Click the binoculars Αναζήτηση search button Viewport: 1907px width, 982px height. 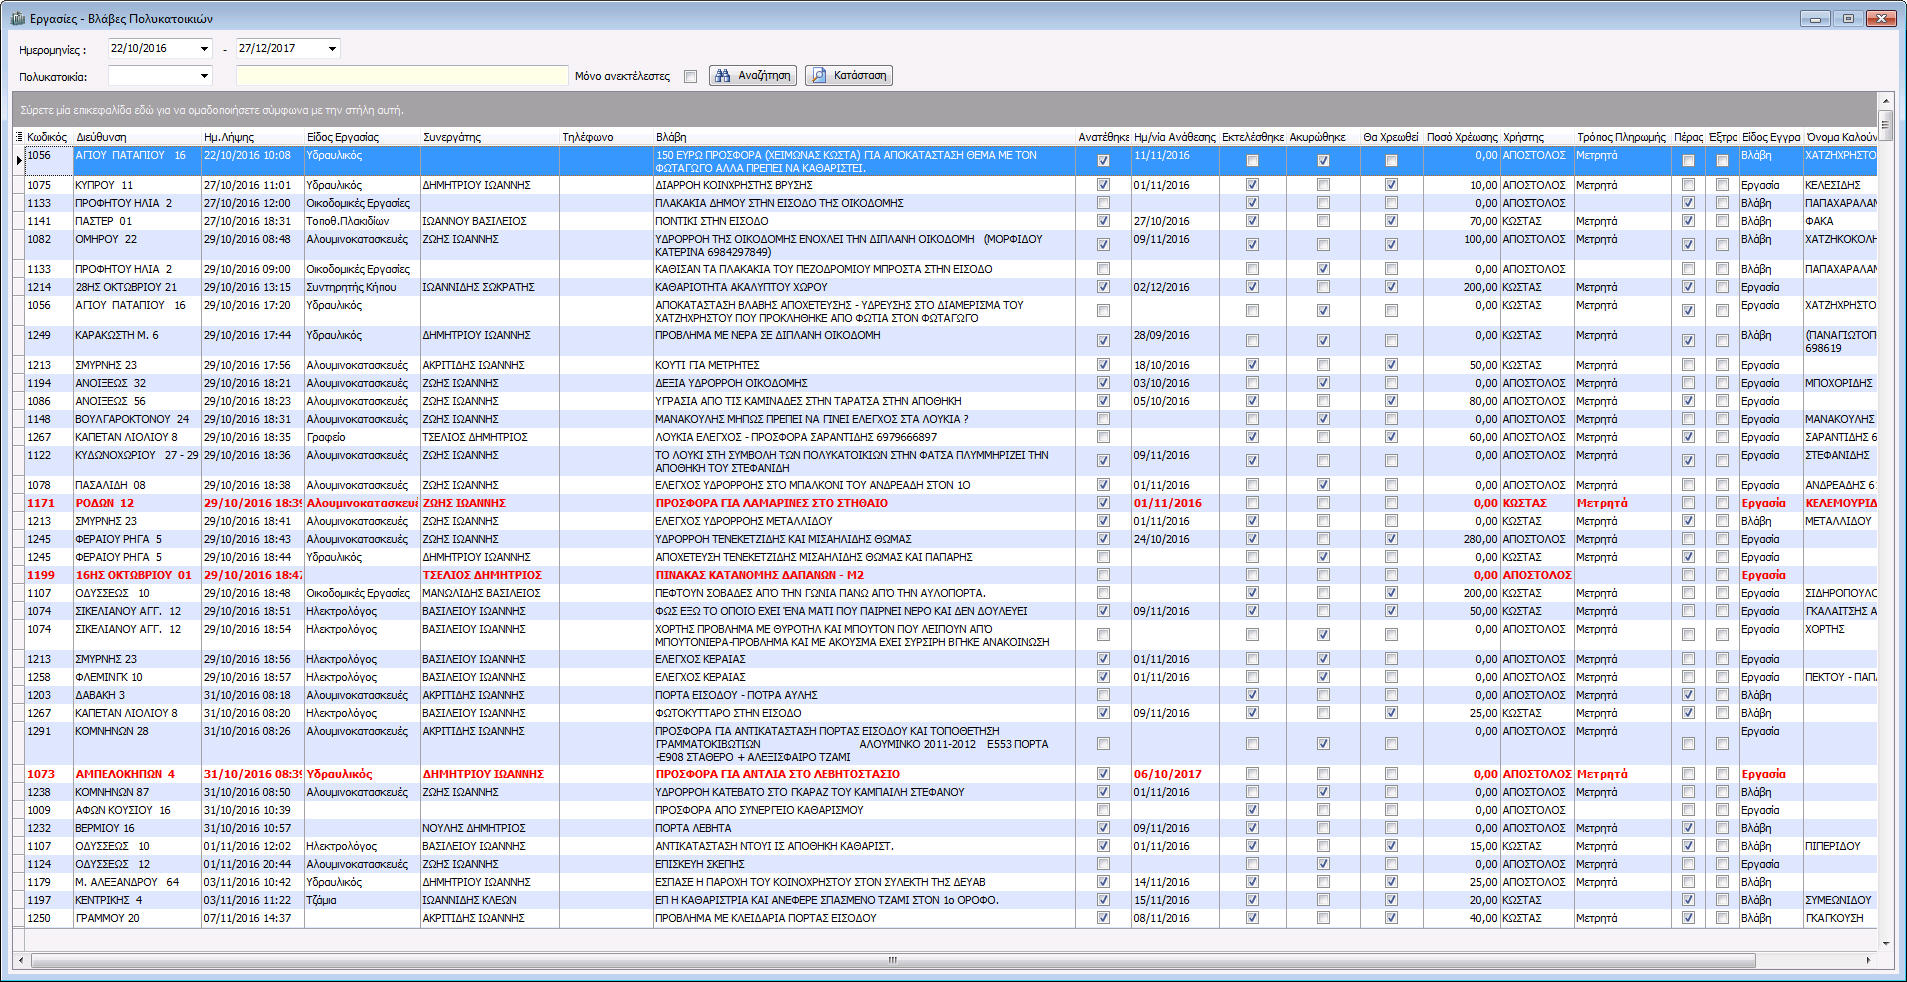point(754,75)
